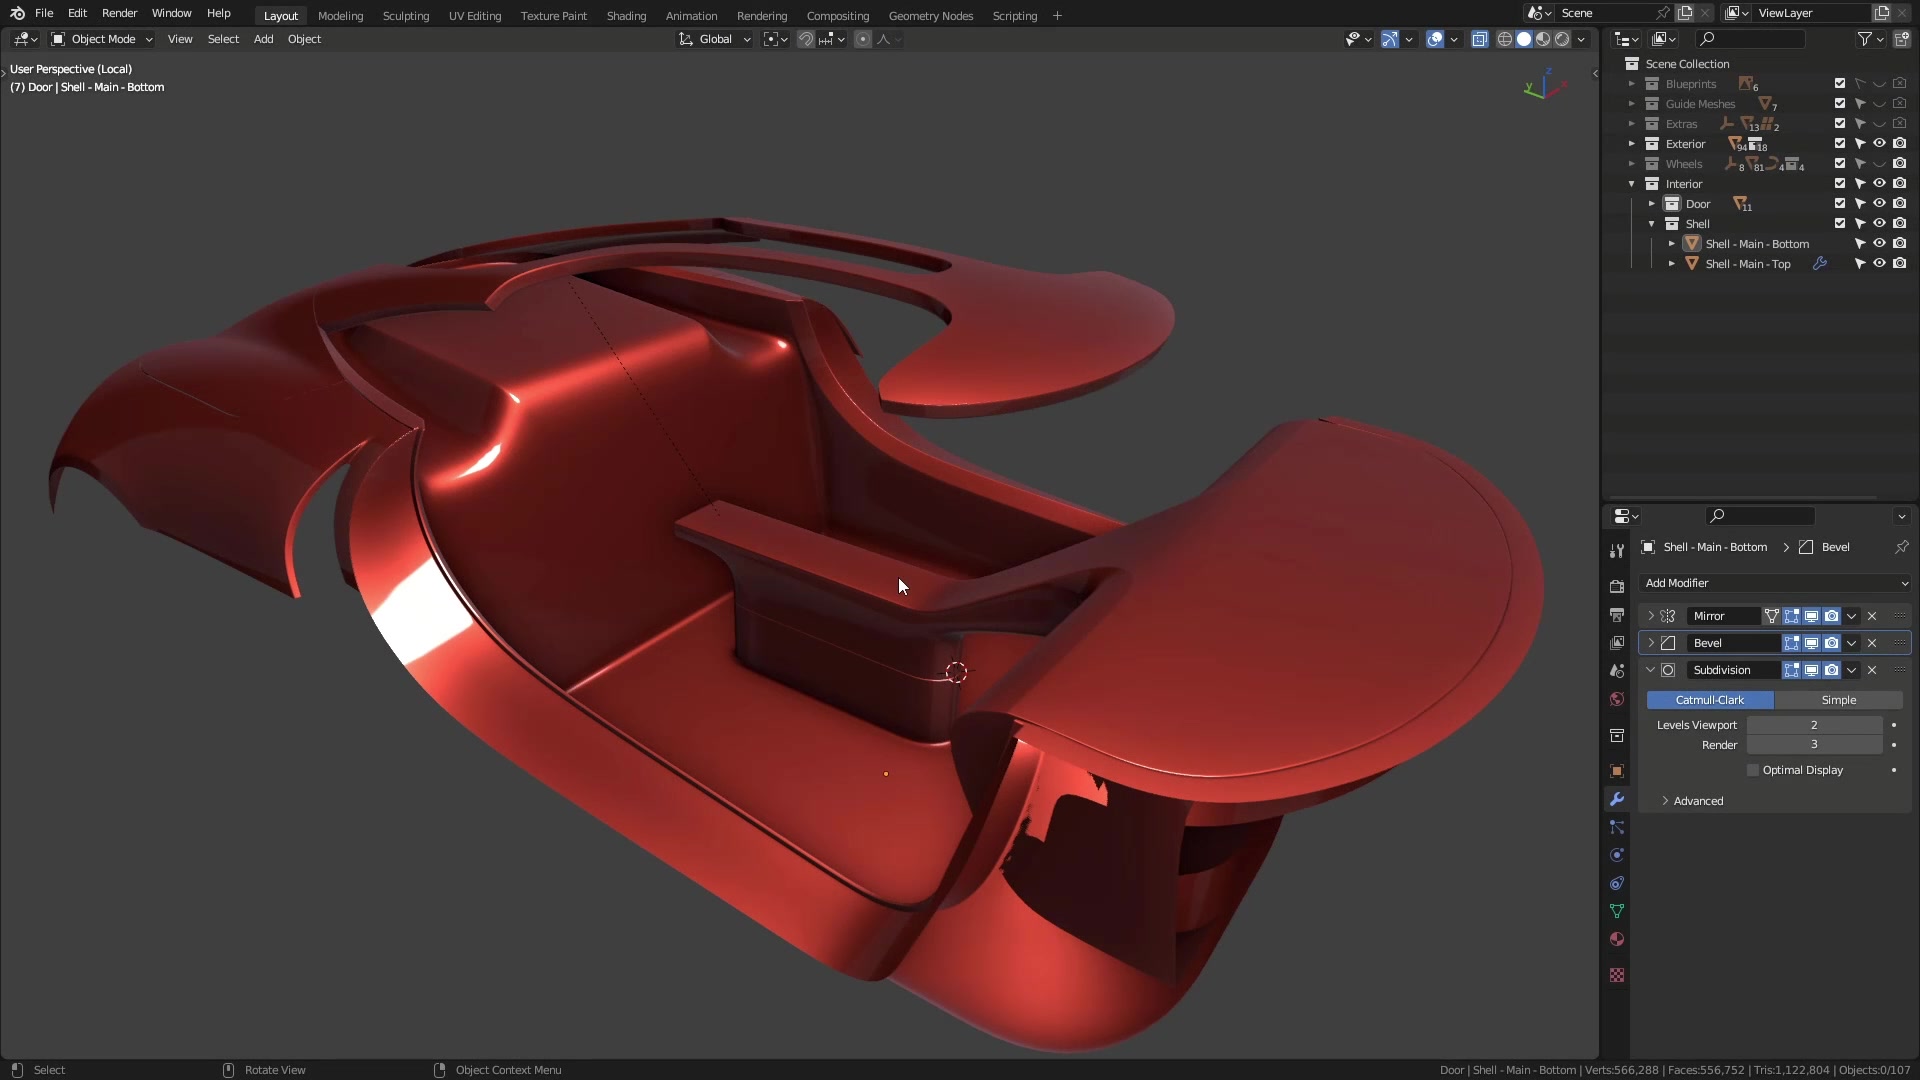
Task: Select the Simple subdivision type
Action: [1838, 700]
